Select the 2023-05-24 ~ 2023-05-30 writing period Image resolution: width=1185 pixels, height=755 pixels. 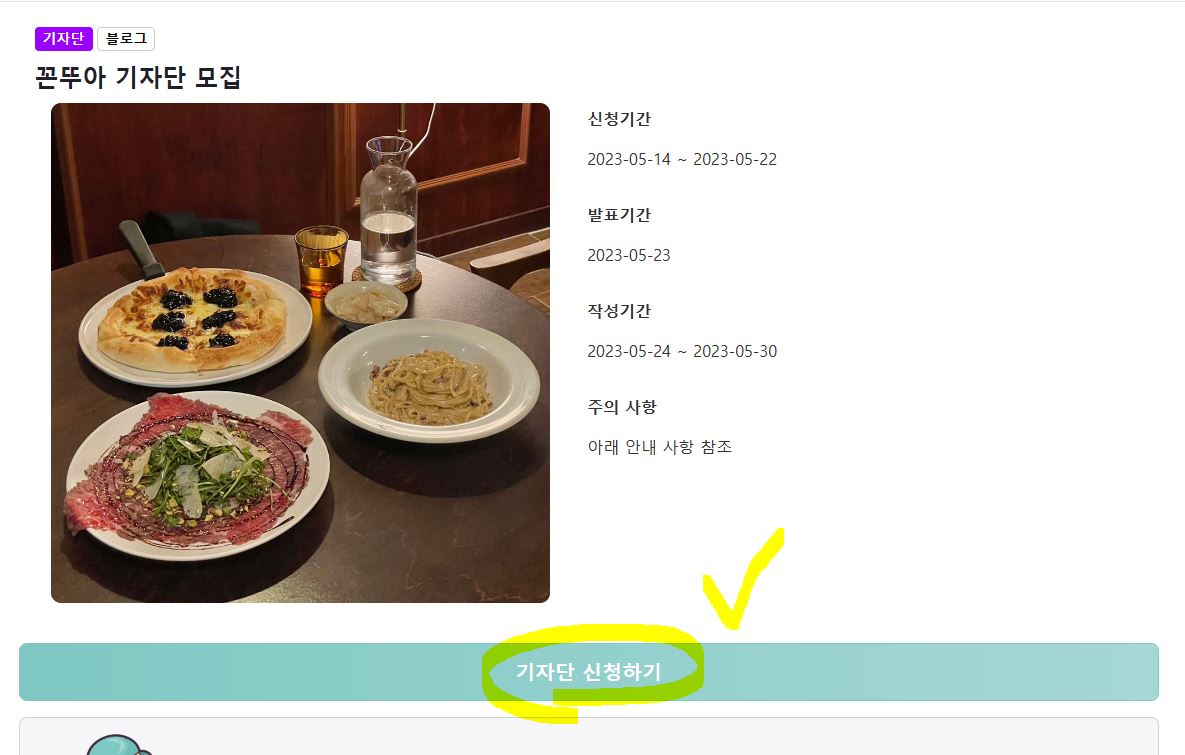click(682, 351)
